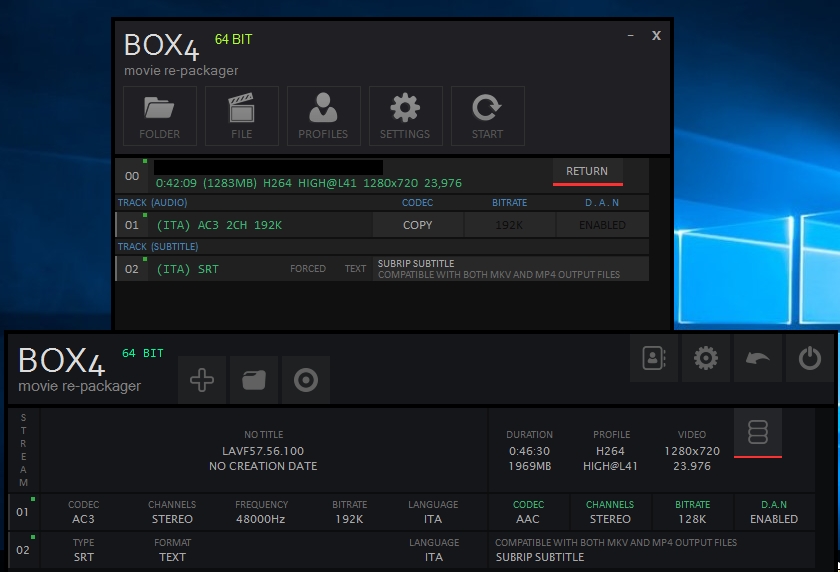Change output BITRATE 128K in lower window

pyautogui.click(x=692, y=512)
